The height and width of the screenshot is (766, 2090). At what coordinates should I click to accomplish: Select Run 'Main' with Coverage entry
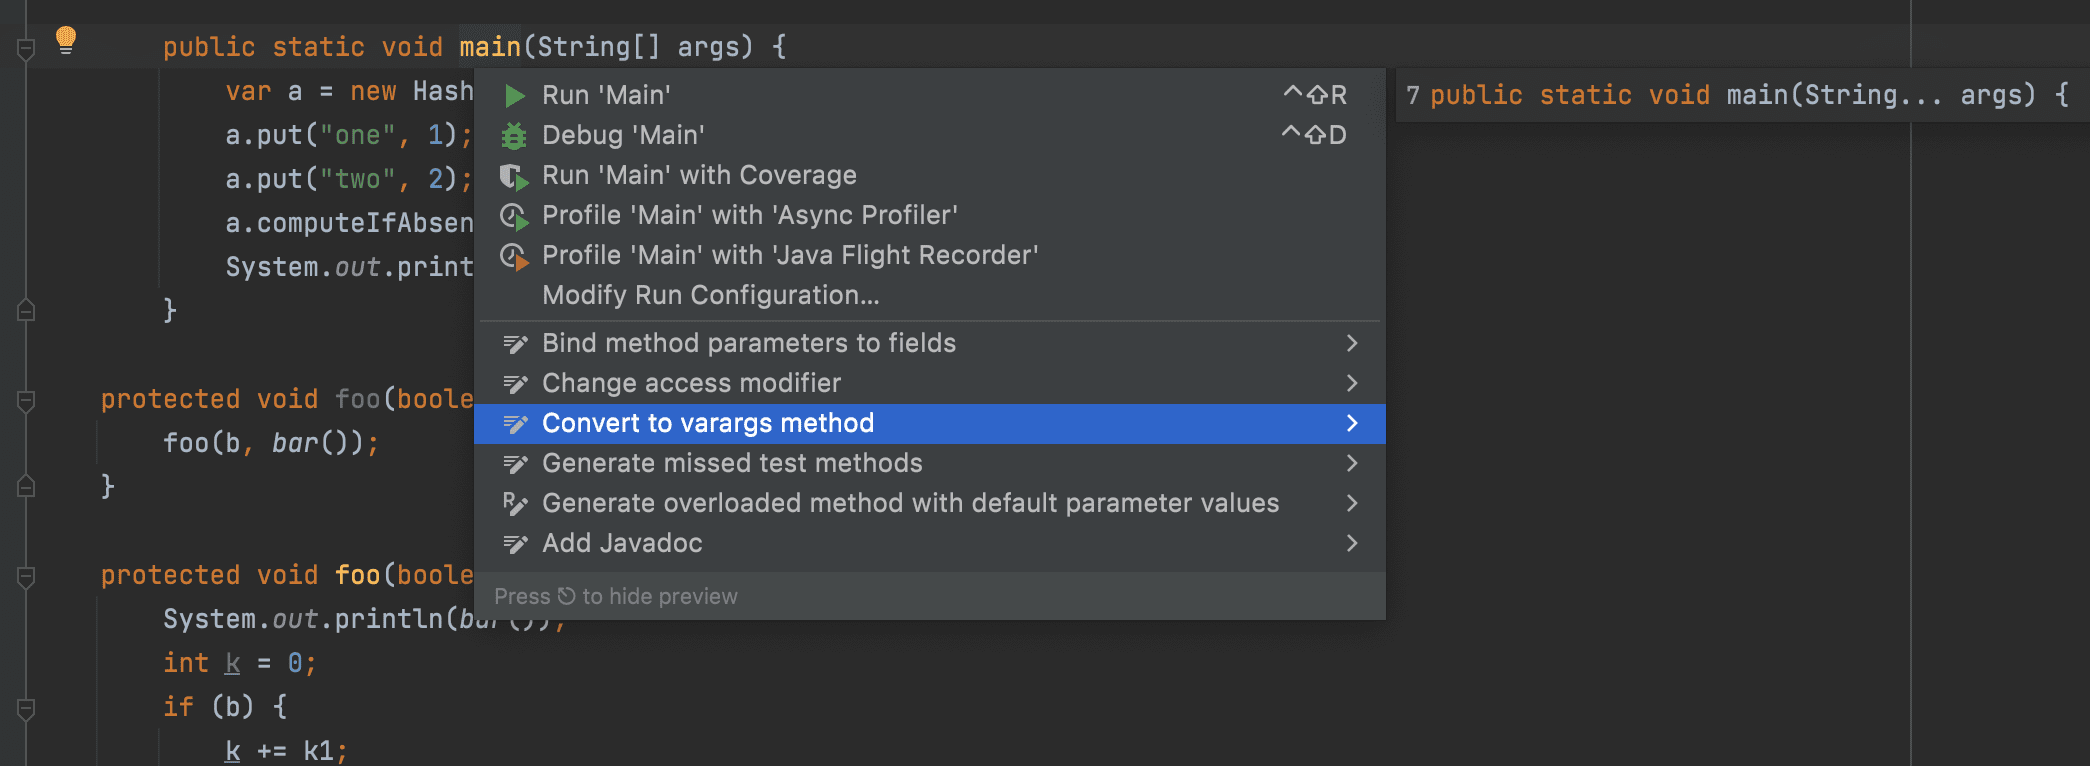tap(930, 176)
